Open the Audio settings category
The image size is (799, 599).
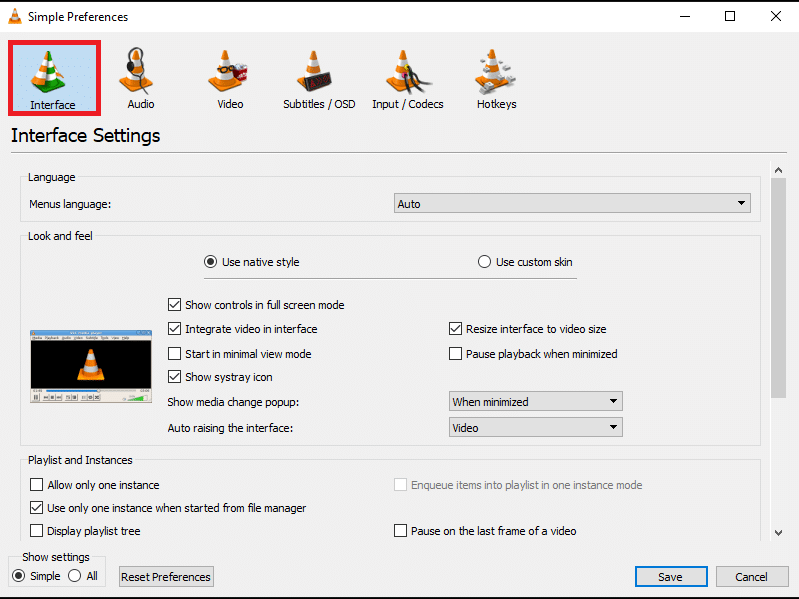141,78
